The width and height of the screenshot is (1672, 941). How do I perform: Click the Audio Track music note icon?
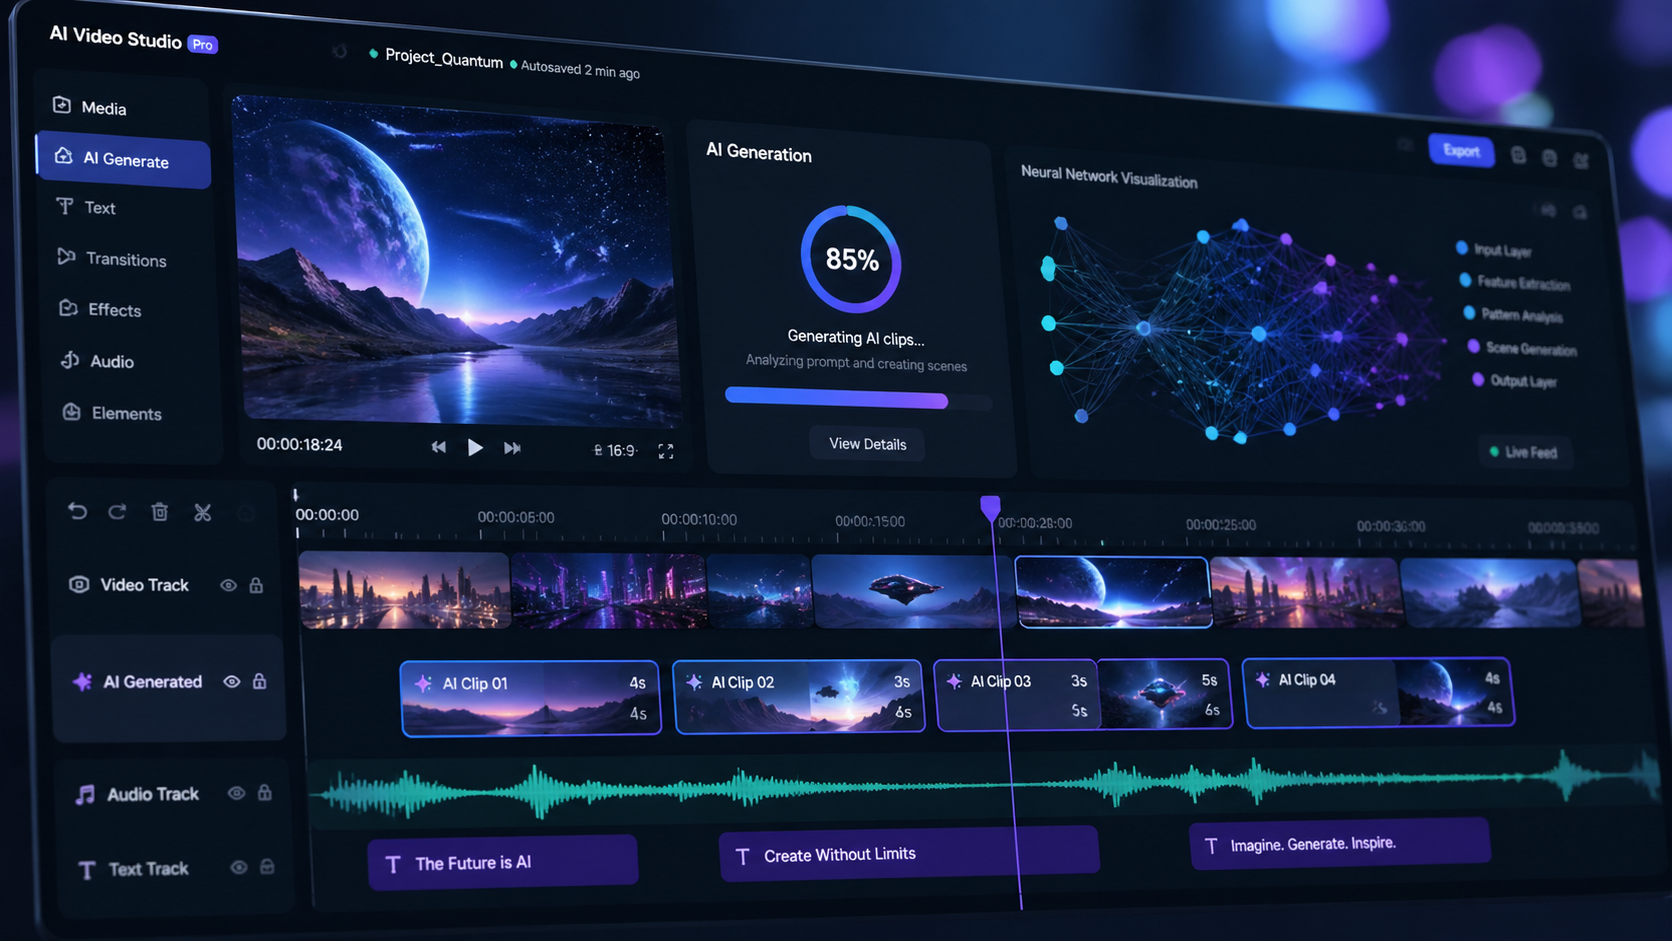point(85,794)
